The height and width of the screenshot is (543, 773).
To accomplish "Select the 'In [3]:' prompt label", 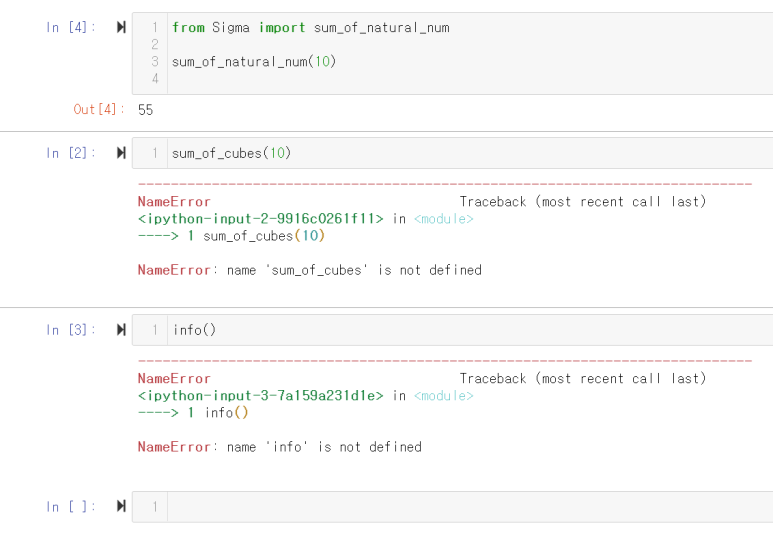I will click(71, 329).
